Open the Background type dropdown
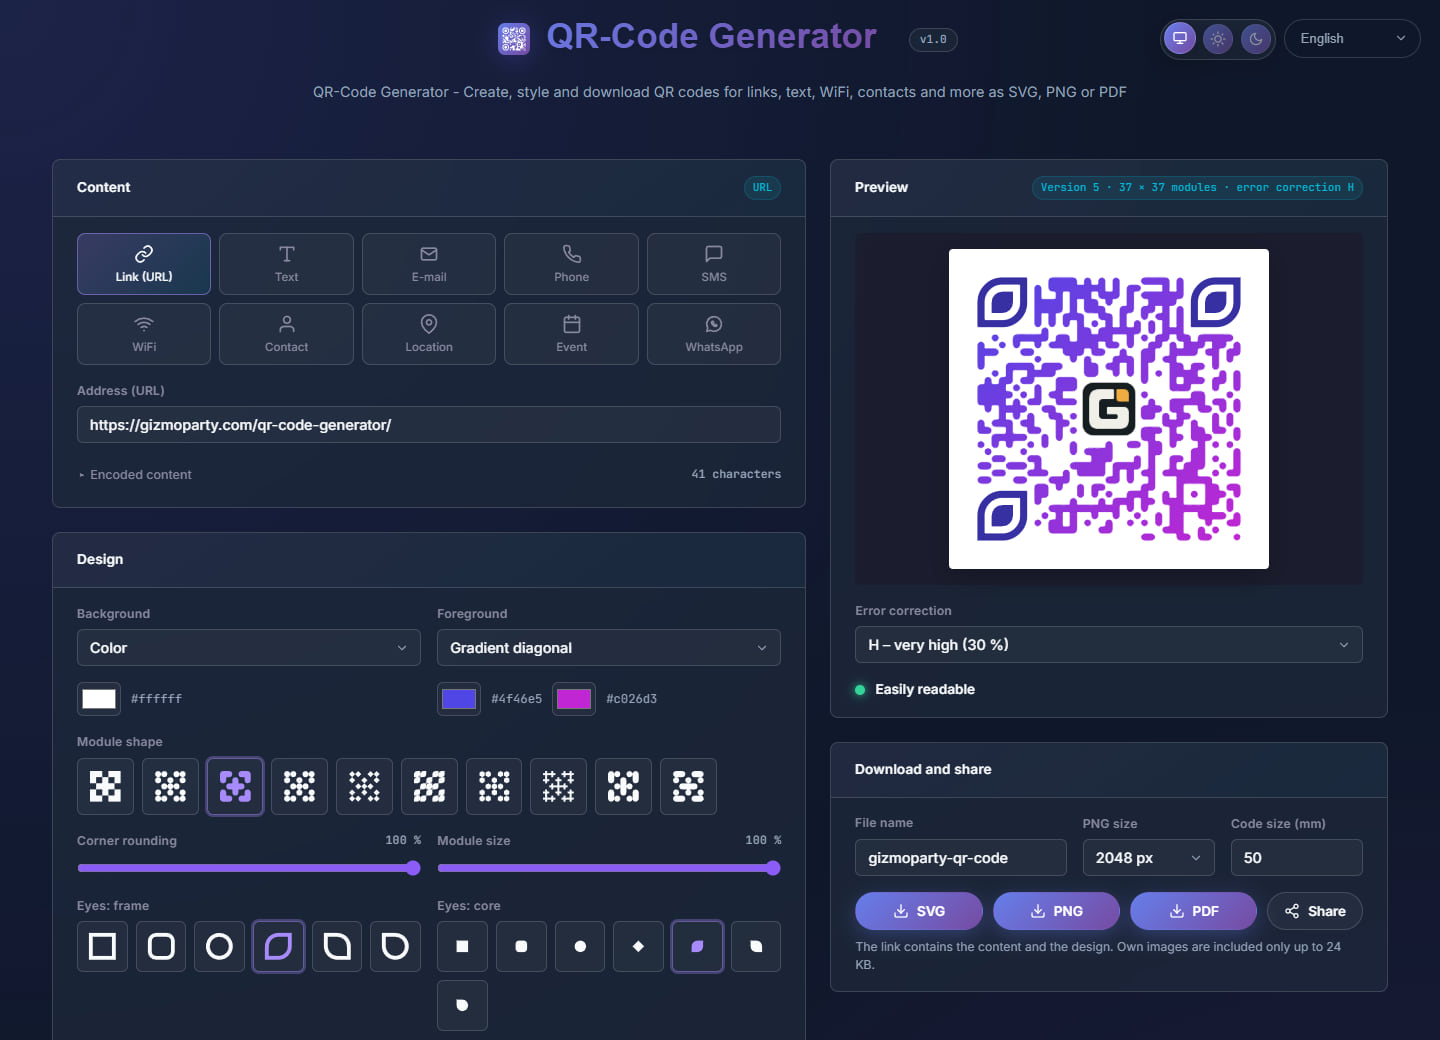 click(249, 648)
